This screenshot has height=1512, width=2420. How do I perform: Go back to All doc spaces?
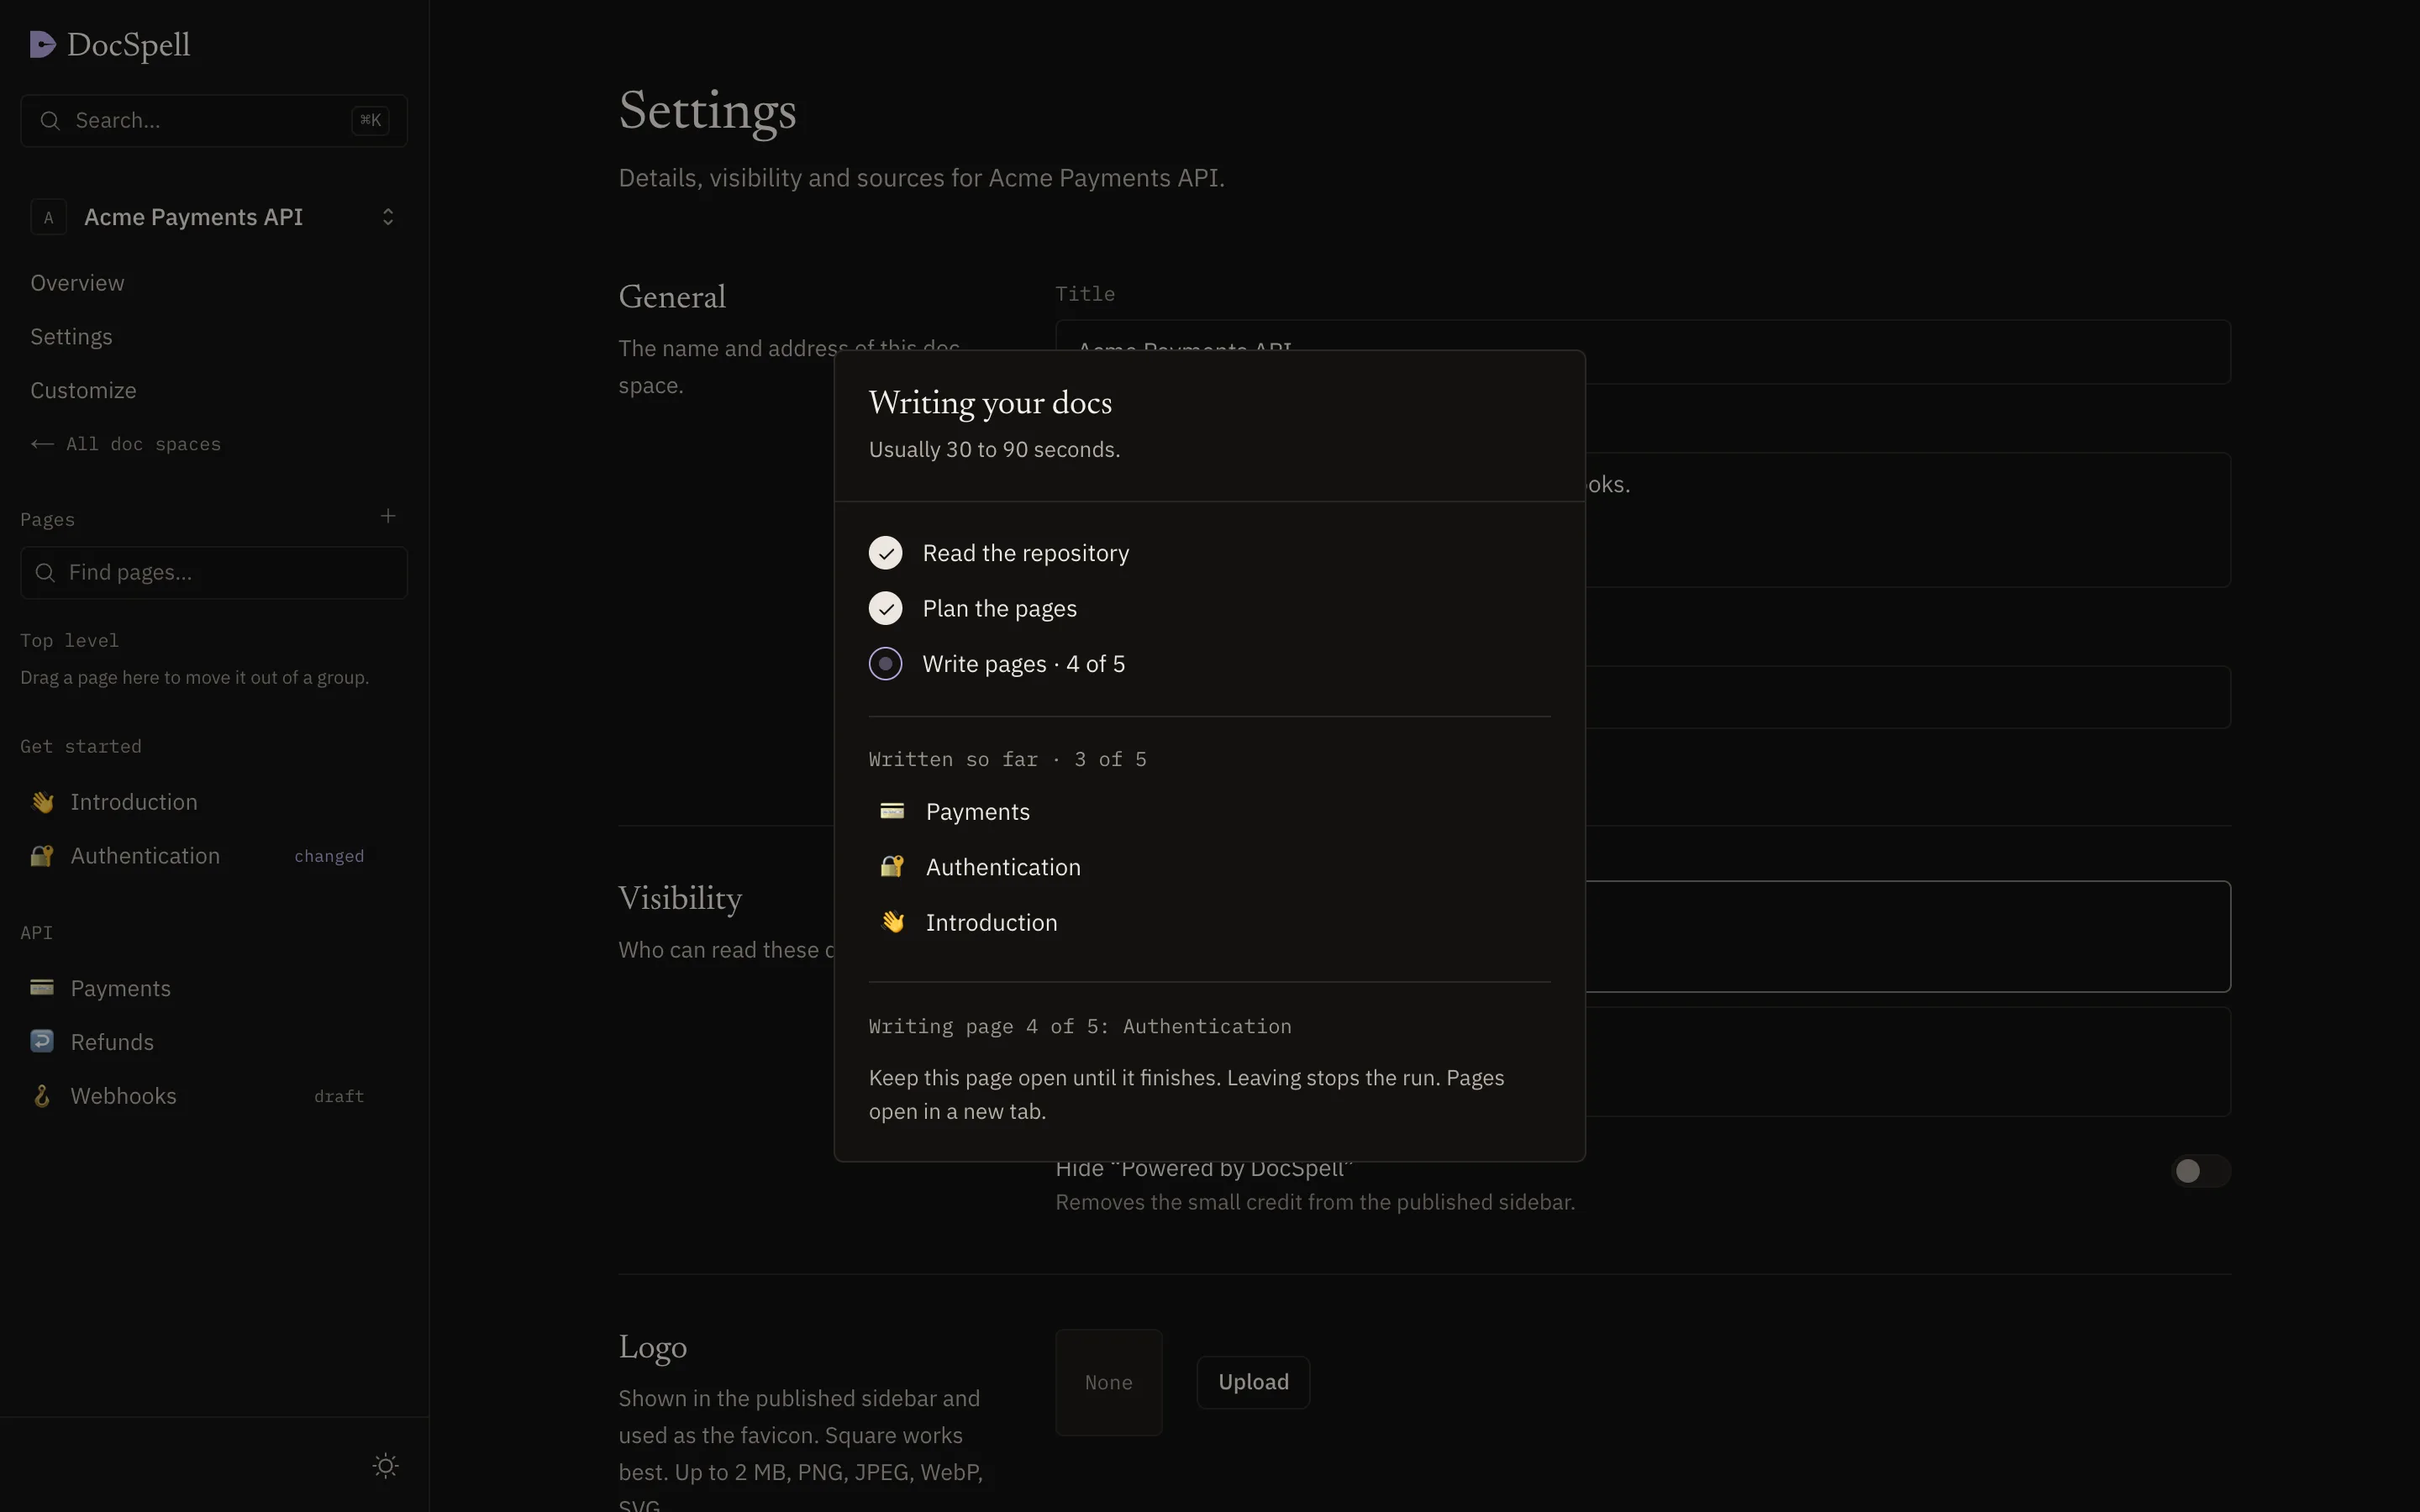(x=125, y=444)
